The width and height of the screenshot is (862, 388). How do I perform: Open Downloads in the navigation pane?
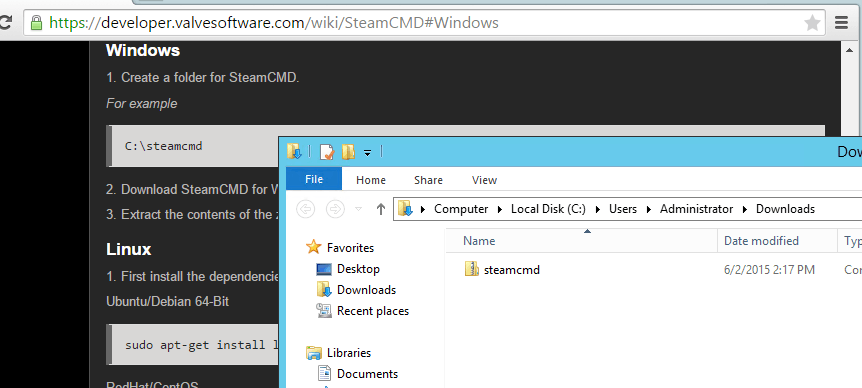click(366, 290)
